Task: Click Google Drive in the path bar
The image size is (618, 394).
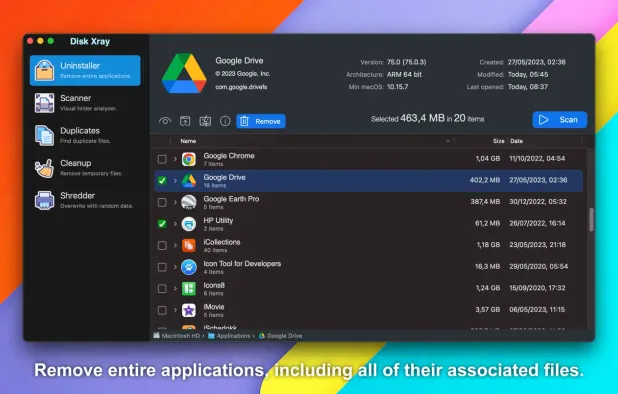Action: [x=280, y=336]
